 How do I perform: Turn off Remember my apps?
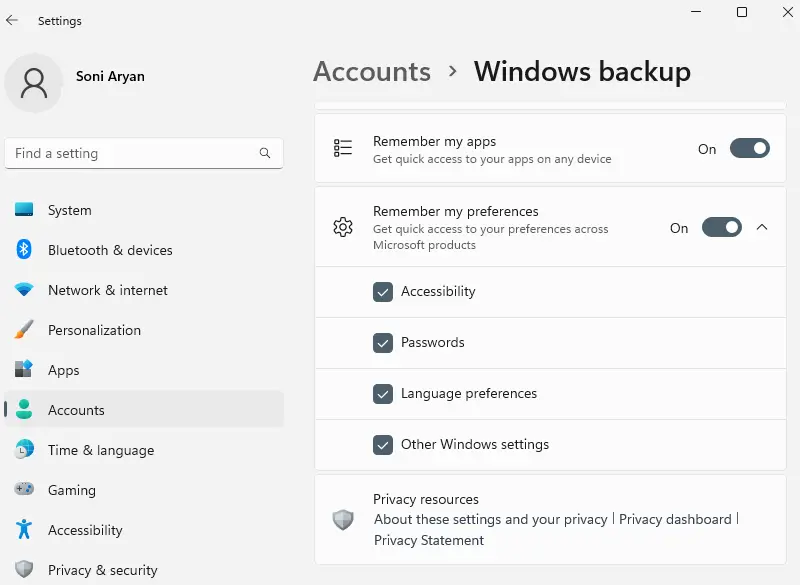tap(749, 148)
